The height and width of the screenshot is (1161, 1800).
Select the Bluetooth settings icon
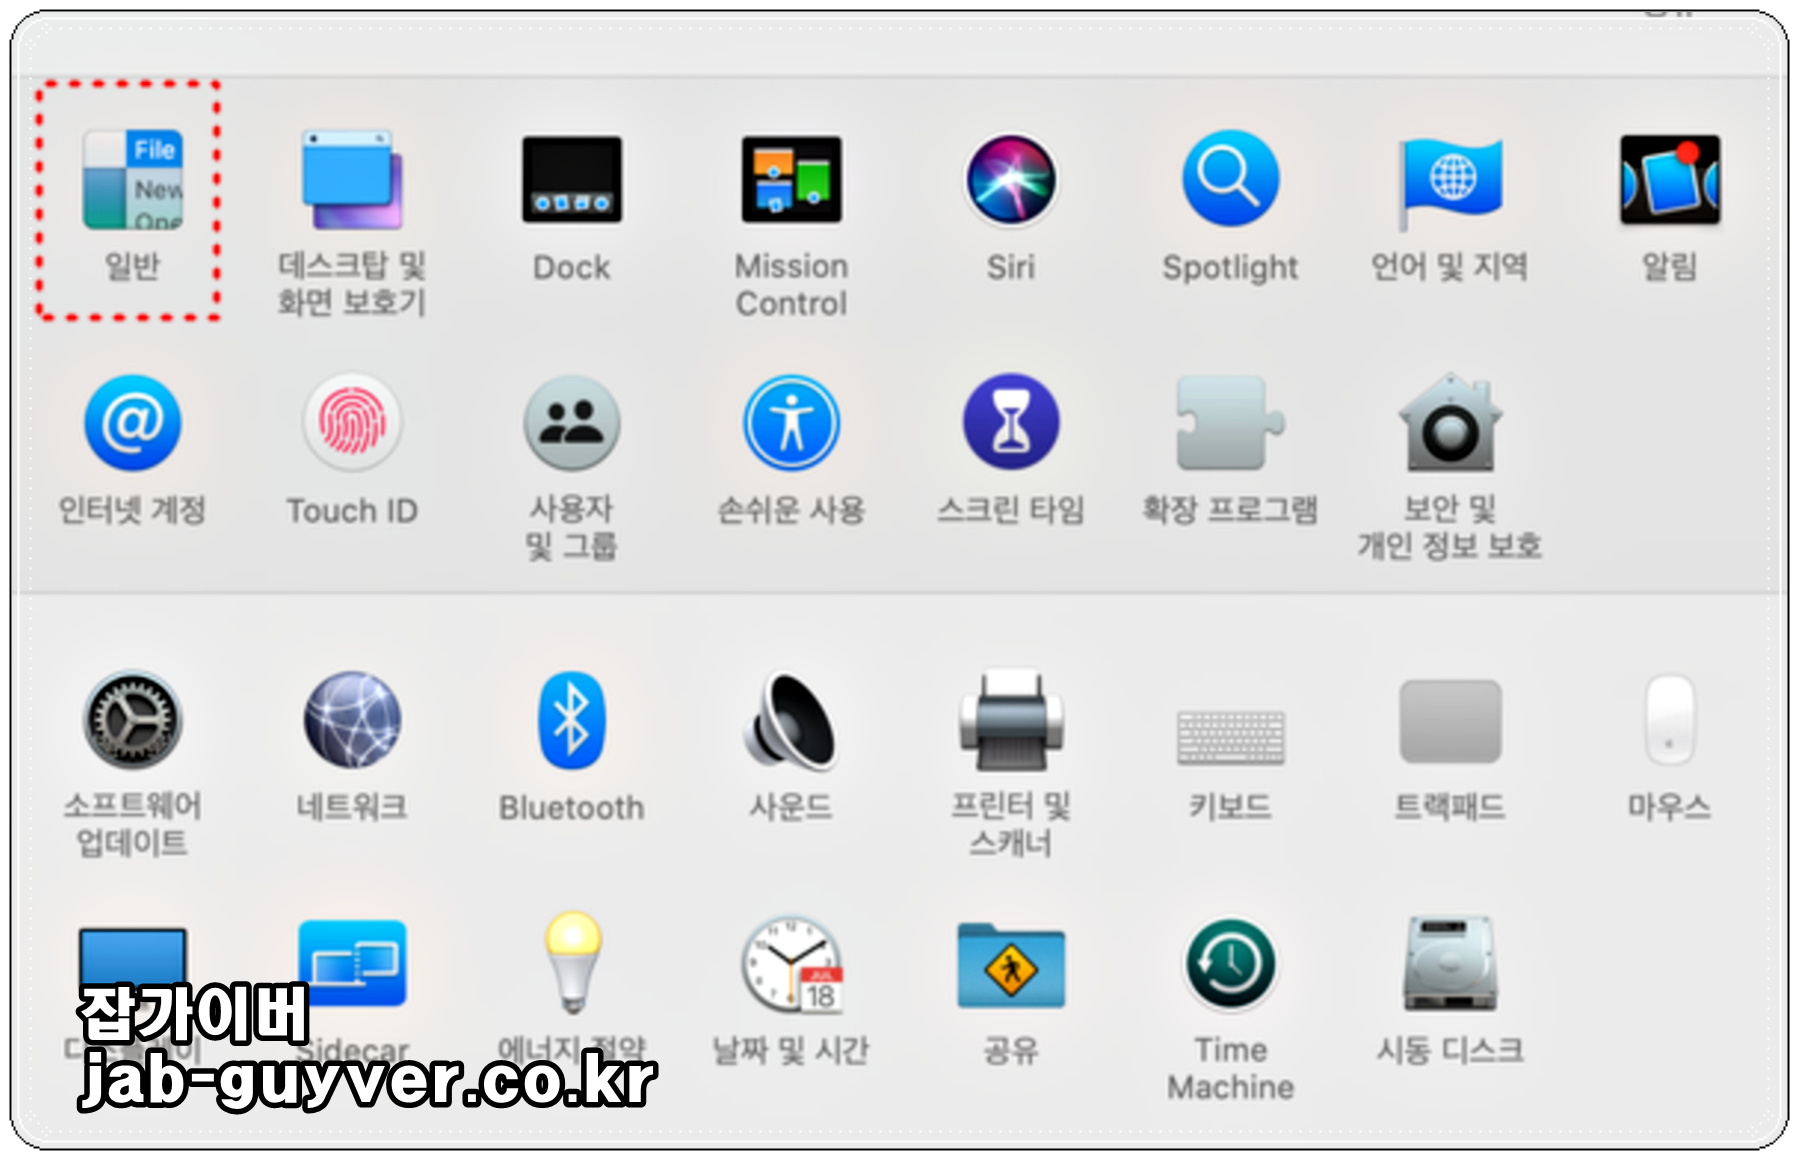point(571,720)
